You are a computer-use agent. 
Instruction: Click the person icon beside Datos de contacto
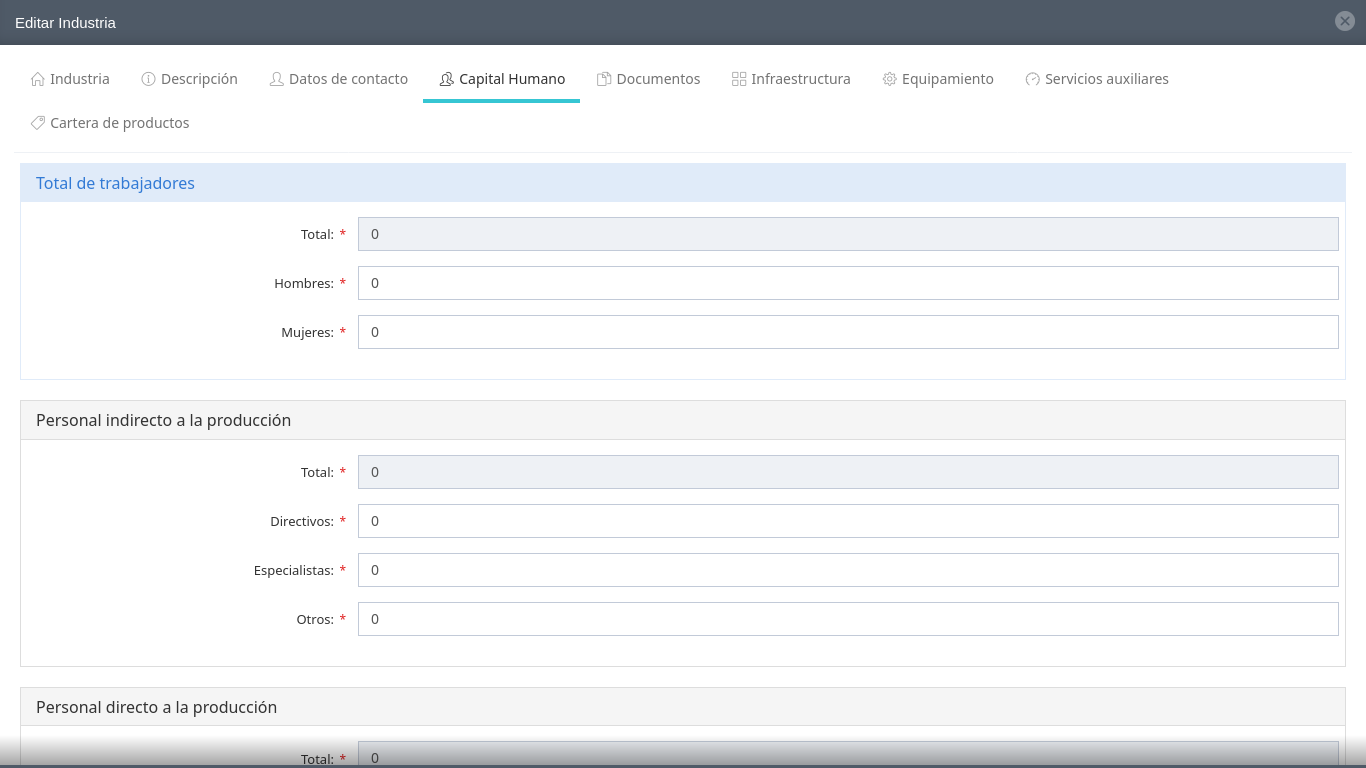click(x=277, y=79)
